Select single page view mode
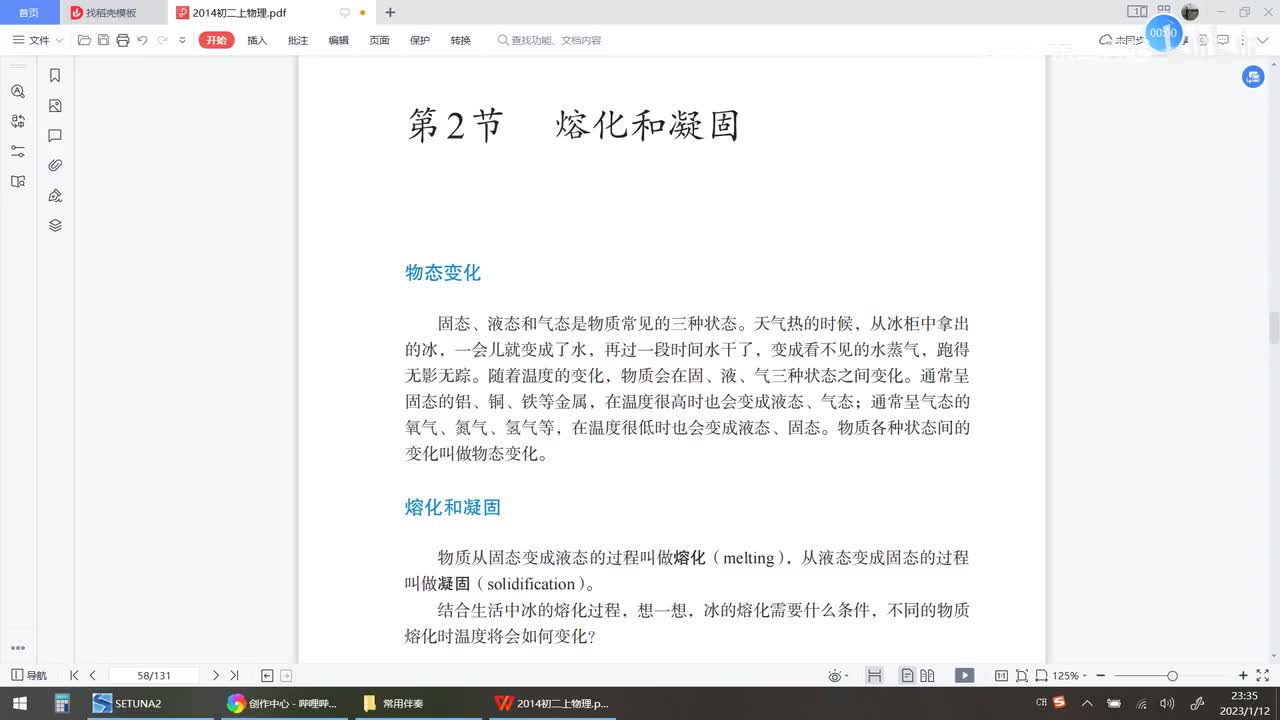The image size is (1280, 720). tap(907, 676)
